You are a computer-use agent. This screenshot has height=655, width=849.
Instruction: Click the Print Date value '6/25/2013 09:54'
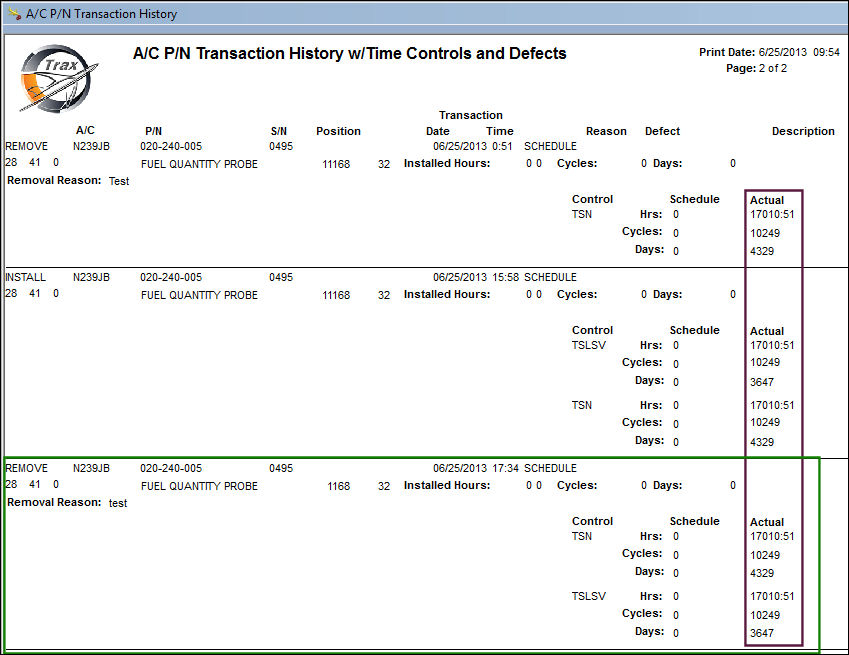[799, 52]
